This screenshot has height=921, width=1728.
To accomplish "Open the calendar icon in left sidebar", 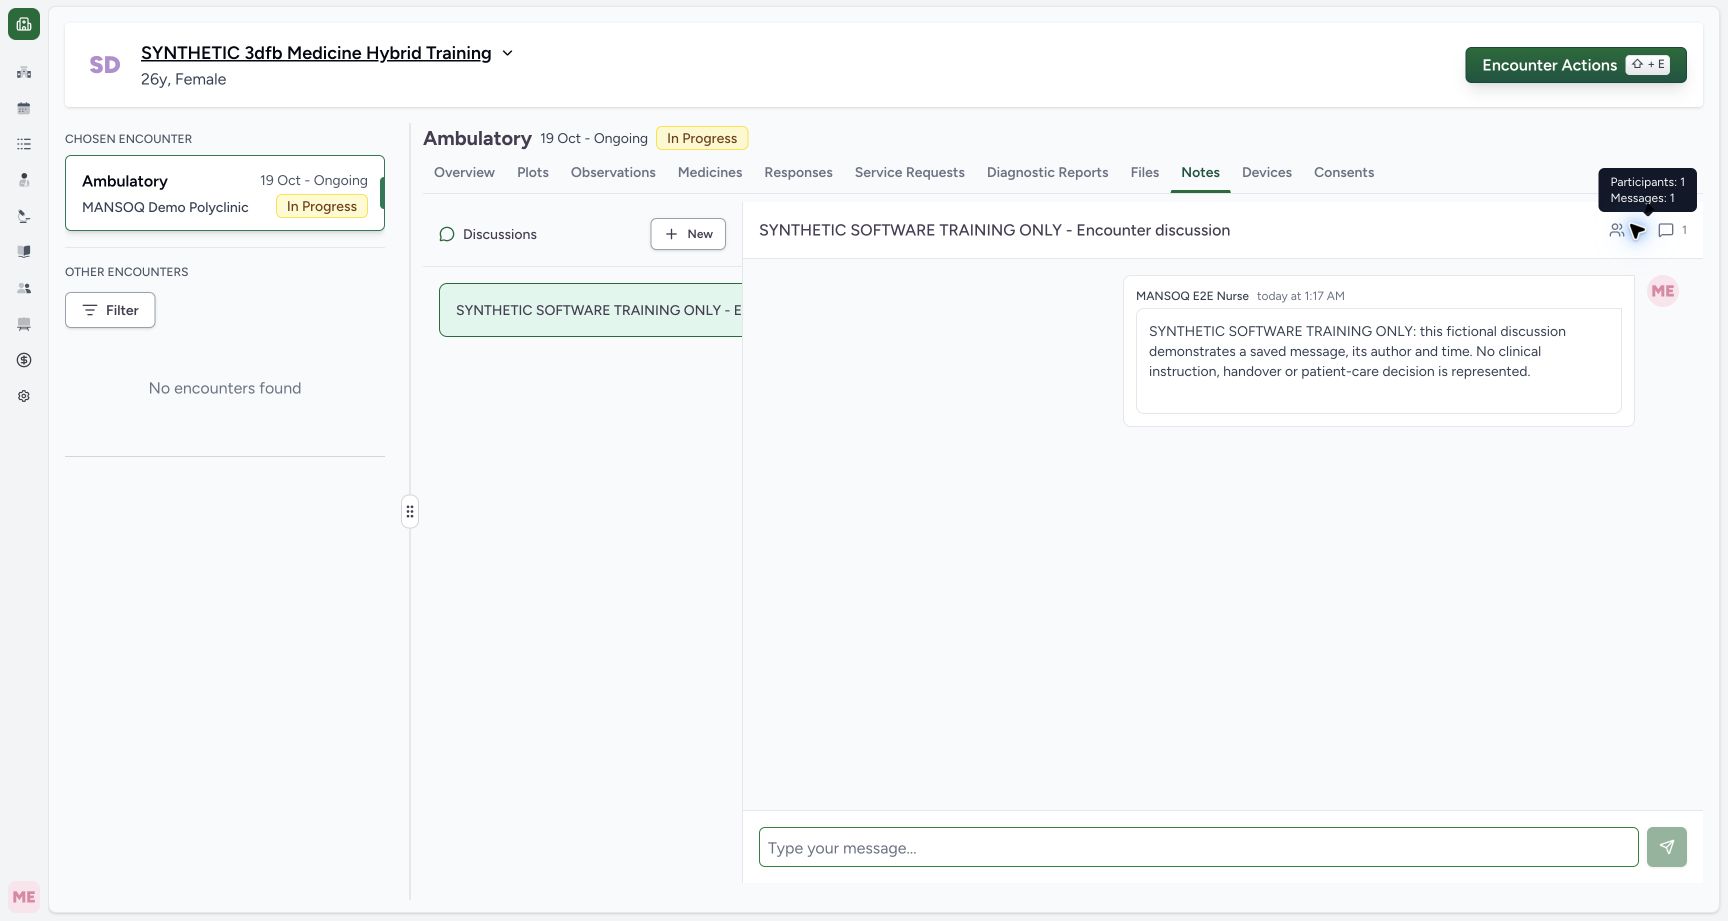I will coord(24,108).
